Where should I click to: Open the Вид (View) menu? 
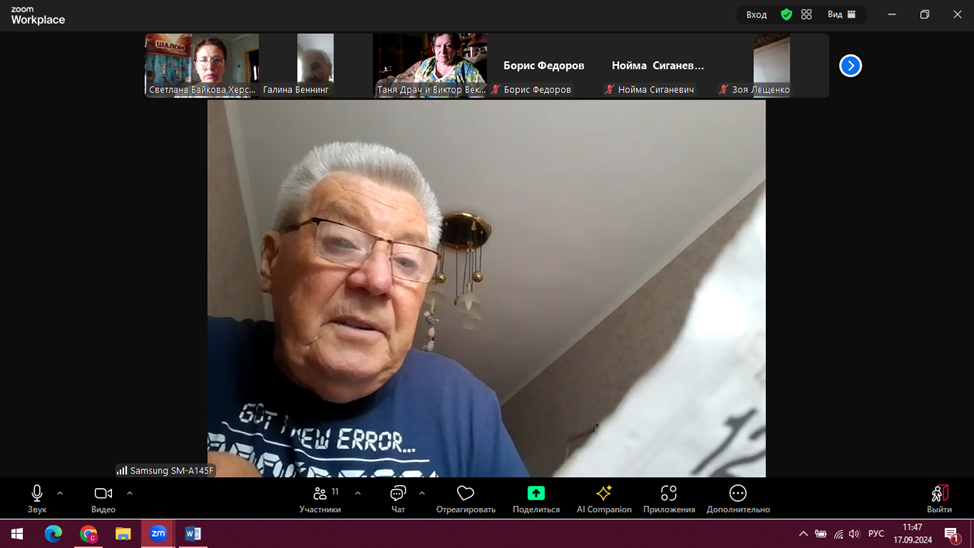tap(841, 15)
